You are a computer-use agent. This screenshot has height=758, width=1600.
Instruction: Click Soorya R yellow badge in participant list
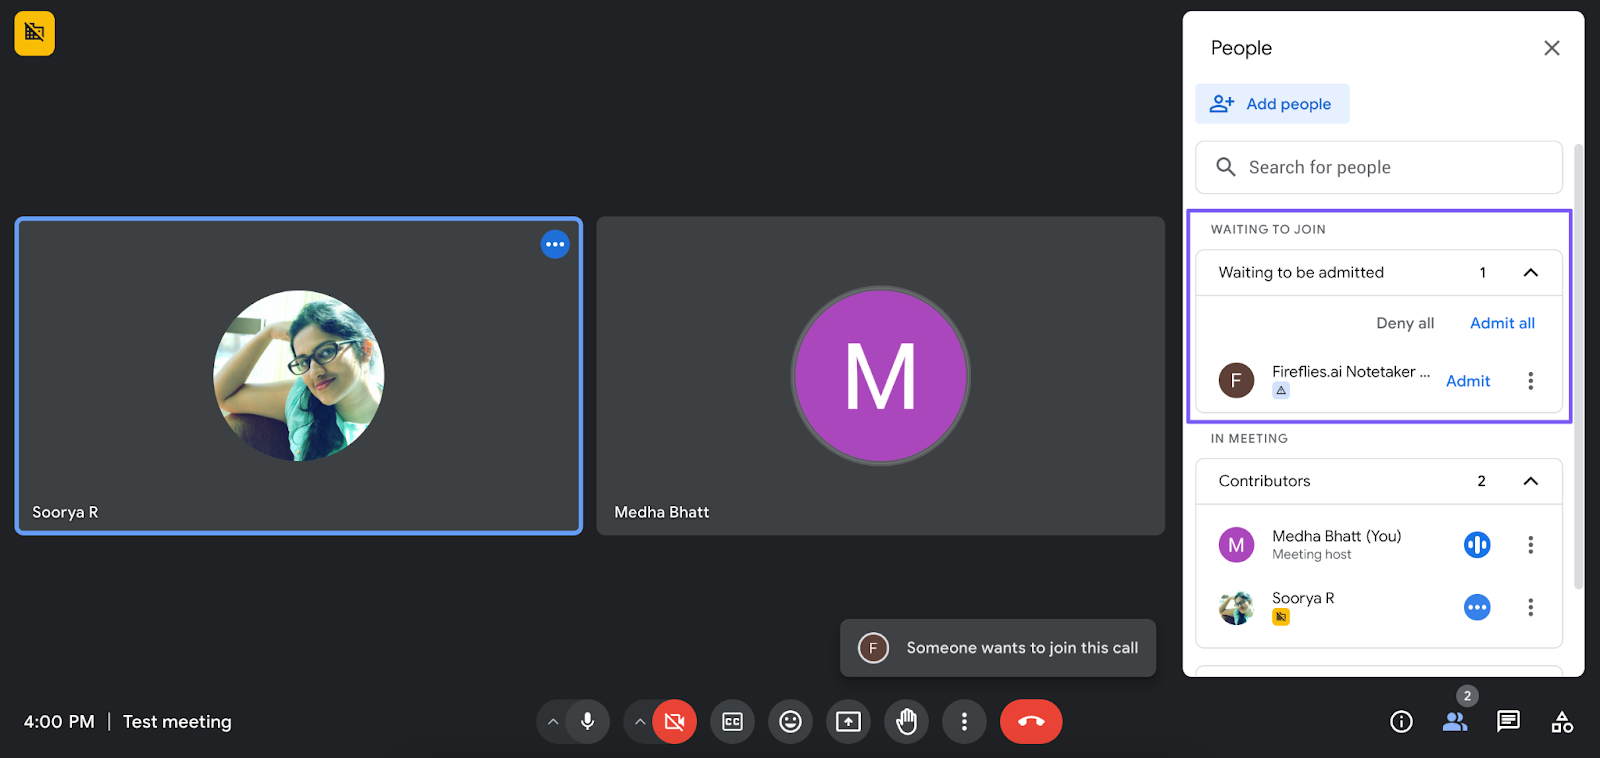click(1281, 617)
